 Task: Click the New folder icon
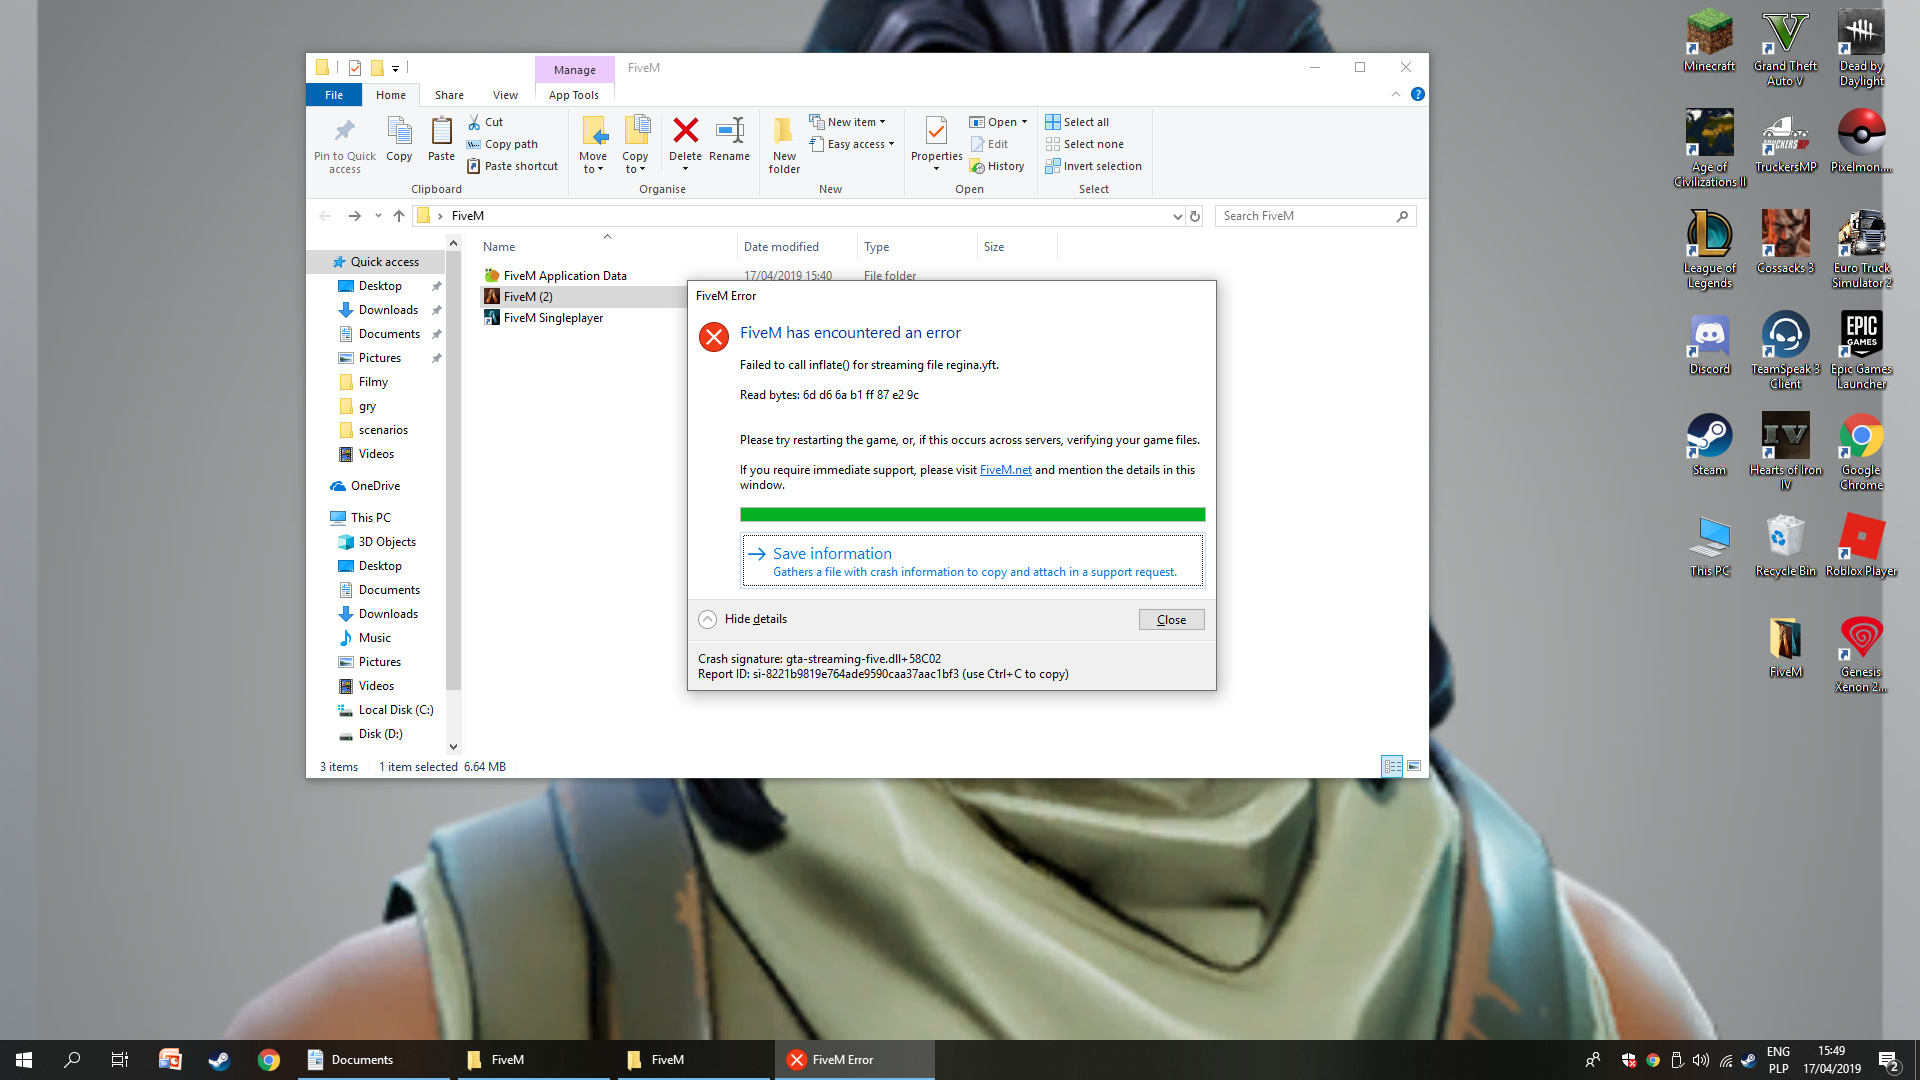[x=784, y=145]
